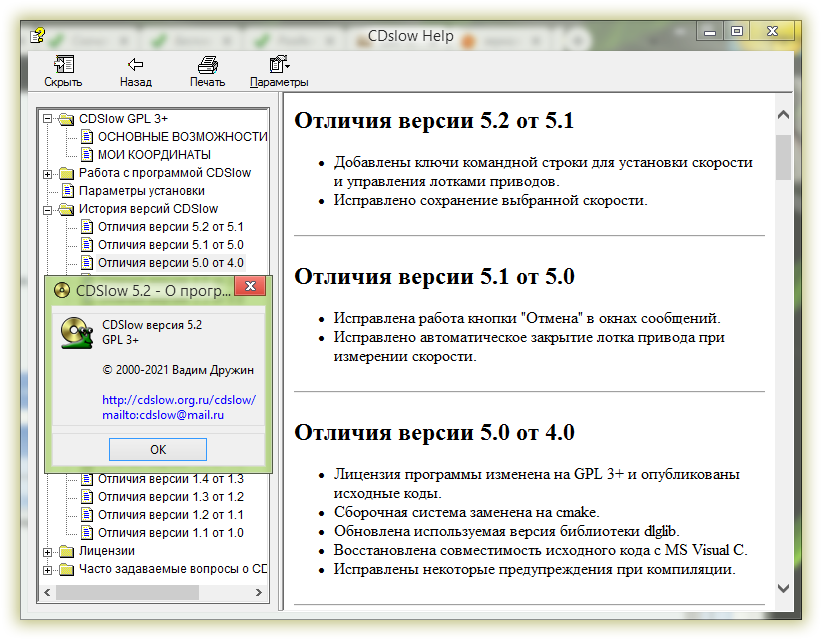Viewport: 822px width, 640px height.
Task: Select the МОИ КООРДИНАТЫ topic
Action: click(153, 155)
